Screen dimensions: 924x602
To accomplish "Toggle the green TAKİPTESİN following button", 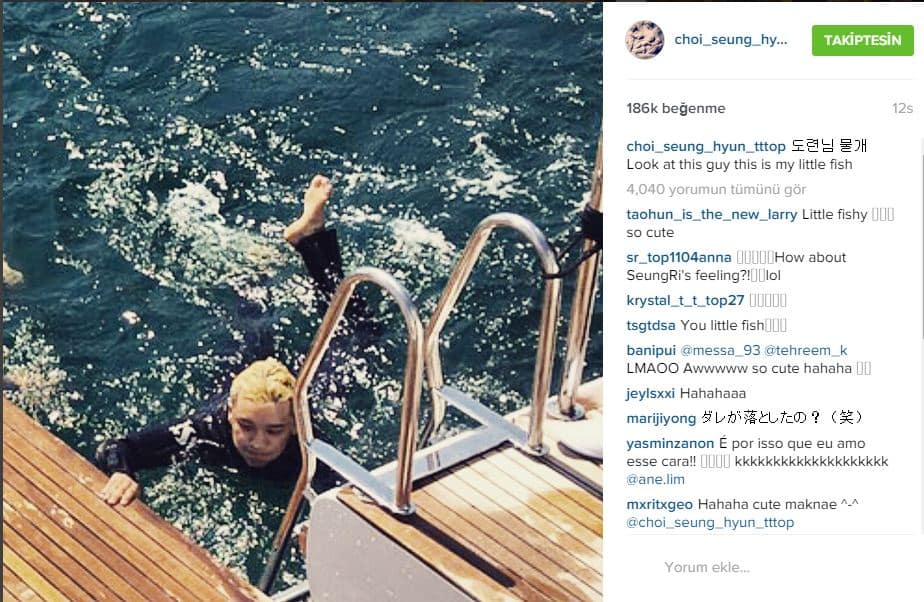I will 862,40.
